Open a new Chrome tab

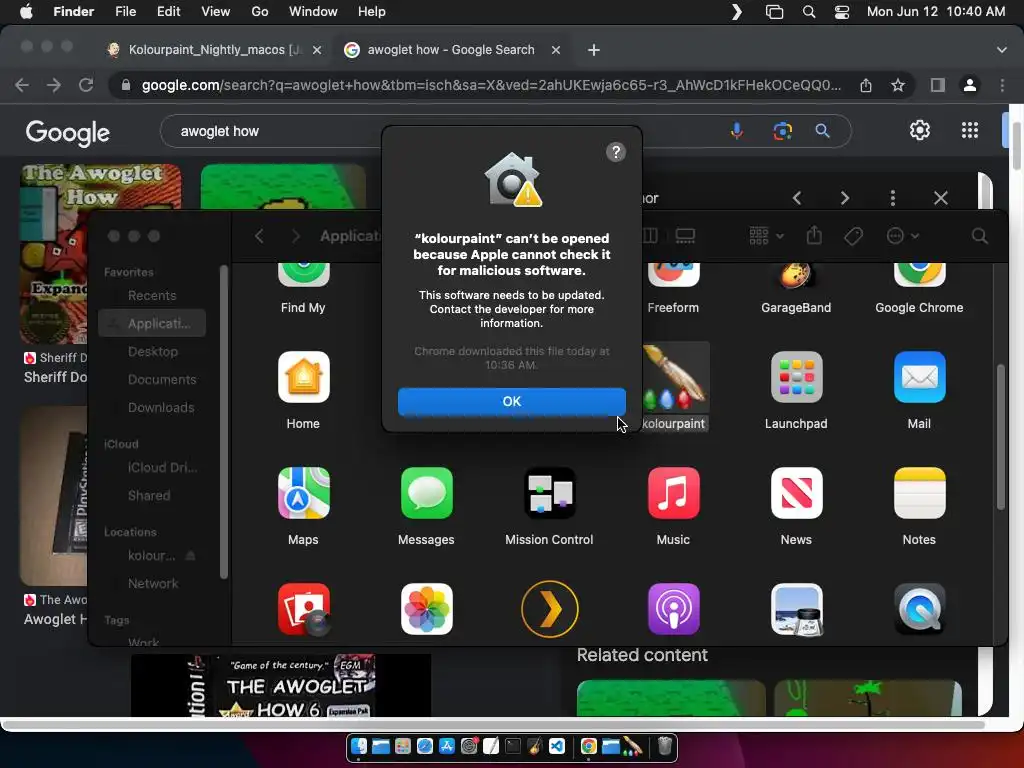[593, 50]
